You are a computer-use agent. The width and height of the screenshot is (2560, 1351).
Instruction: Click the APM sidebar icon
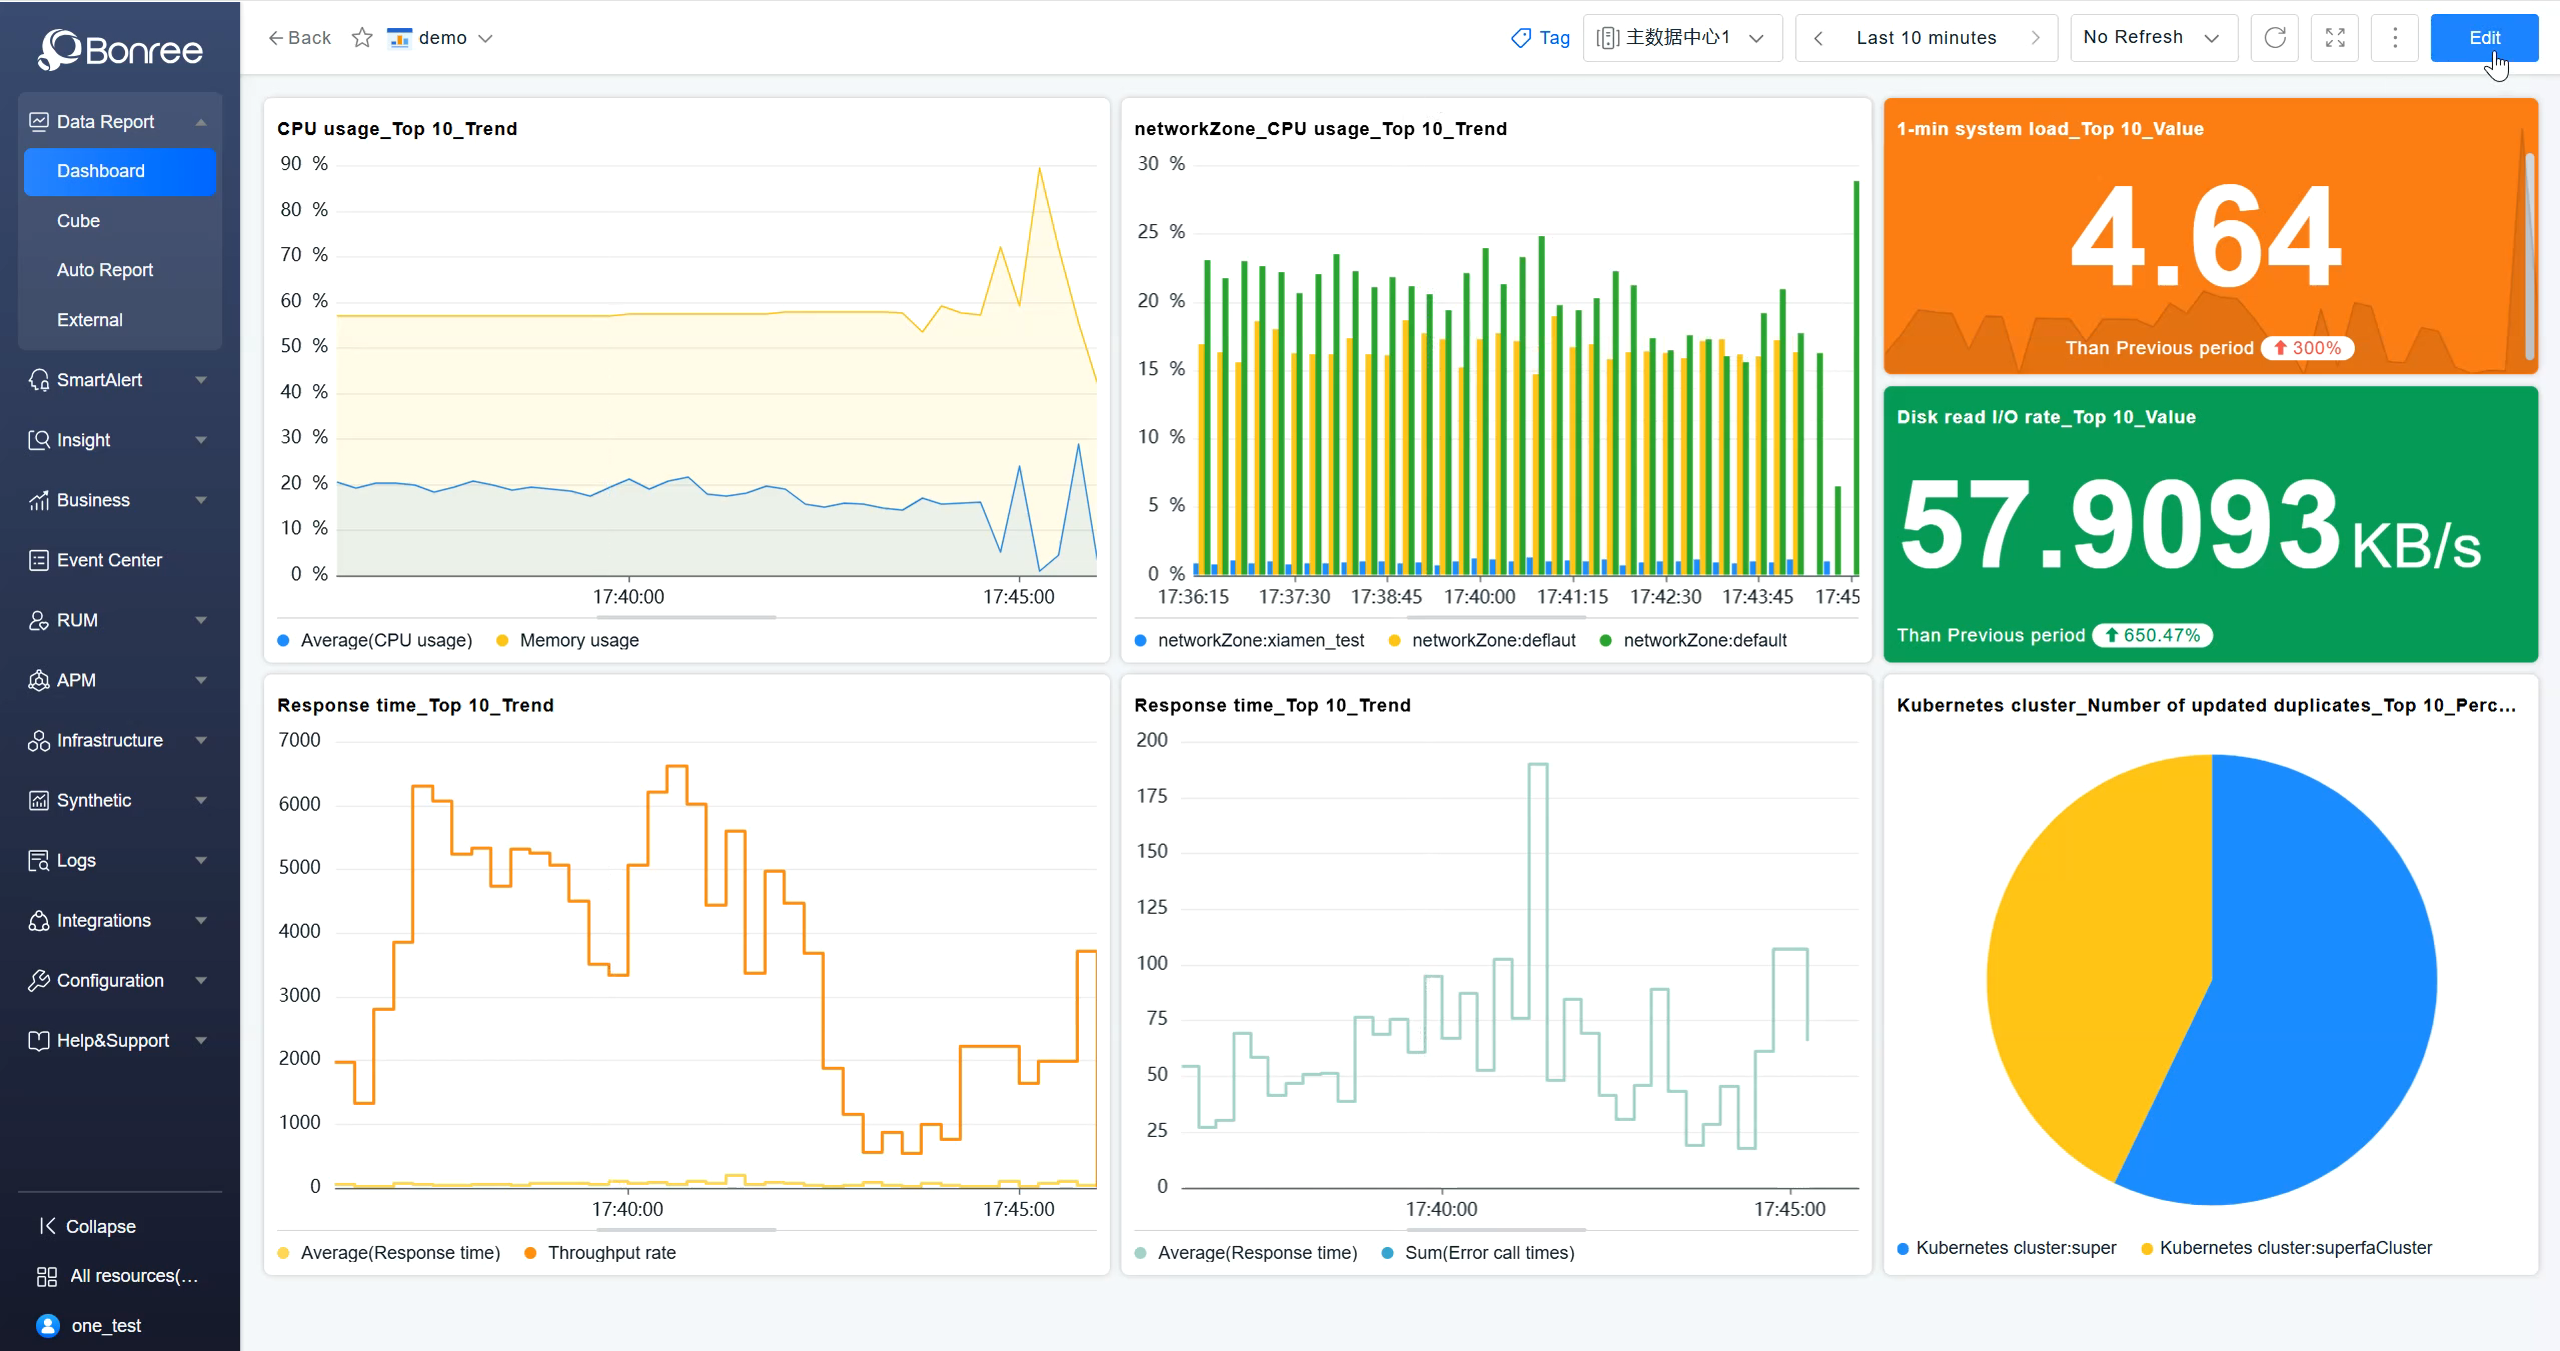39,680
